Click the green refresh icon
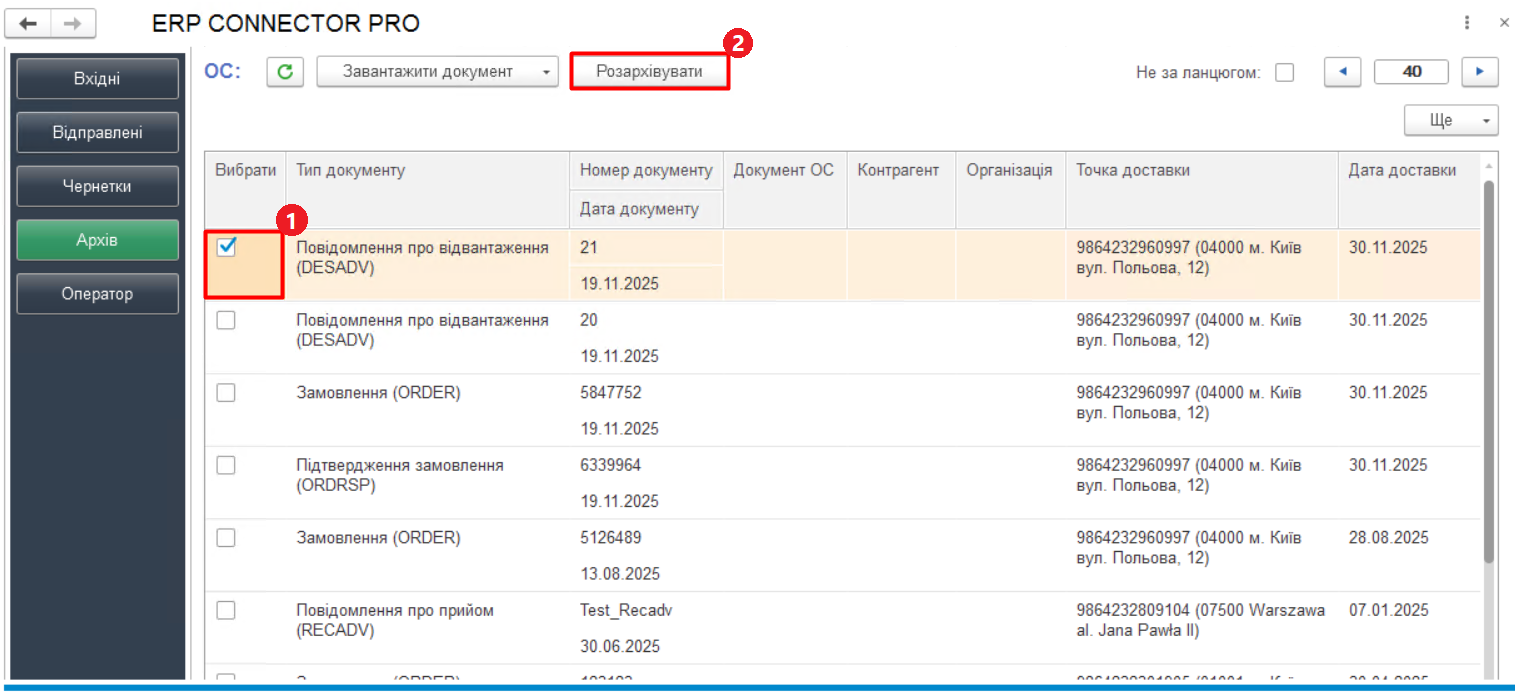 pyautogui.click(x=285, y=72)
